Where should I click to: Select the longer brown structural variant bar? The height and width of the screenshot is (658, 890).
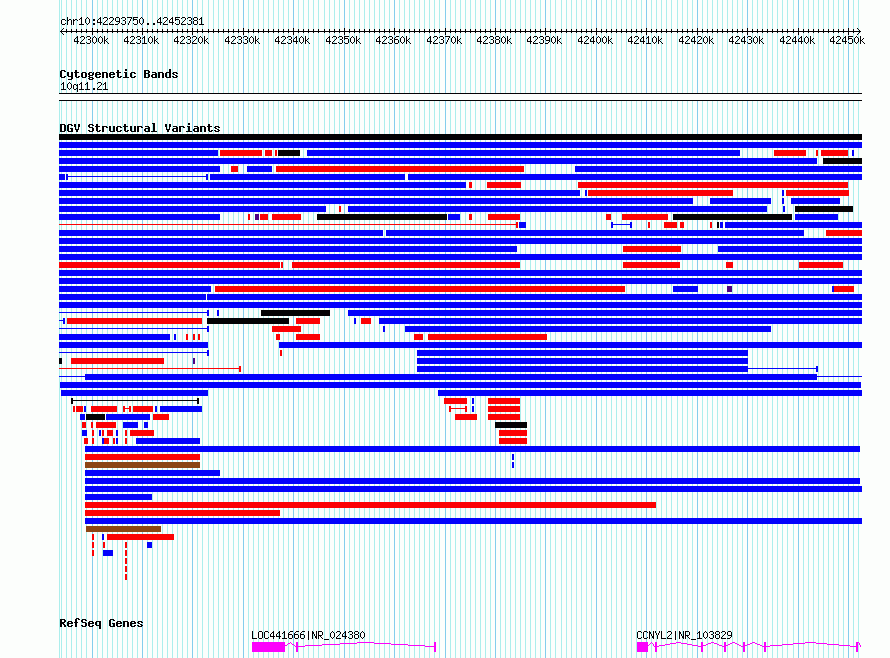[142, 465]
